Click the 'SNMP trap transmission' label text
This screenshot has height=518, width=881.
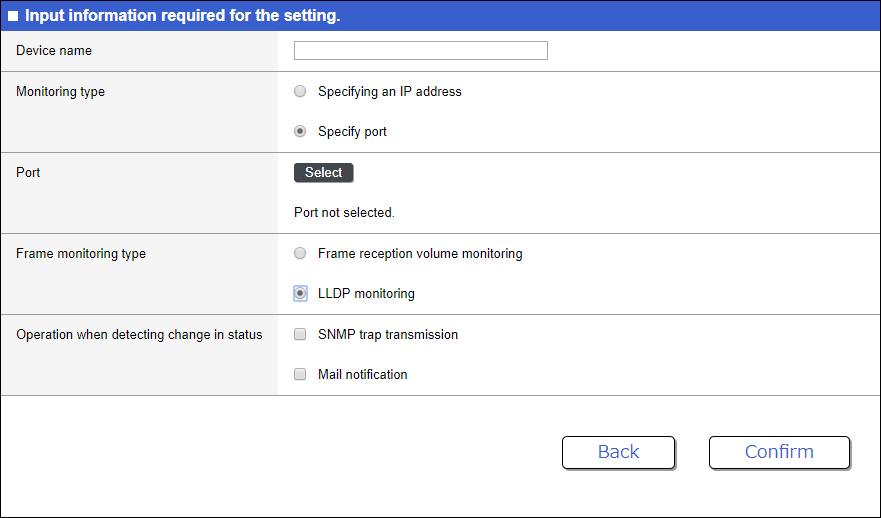tap(388, 335)
